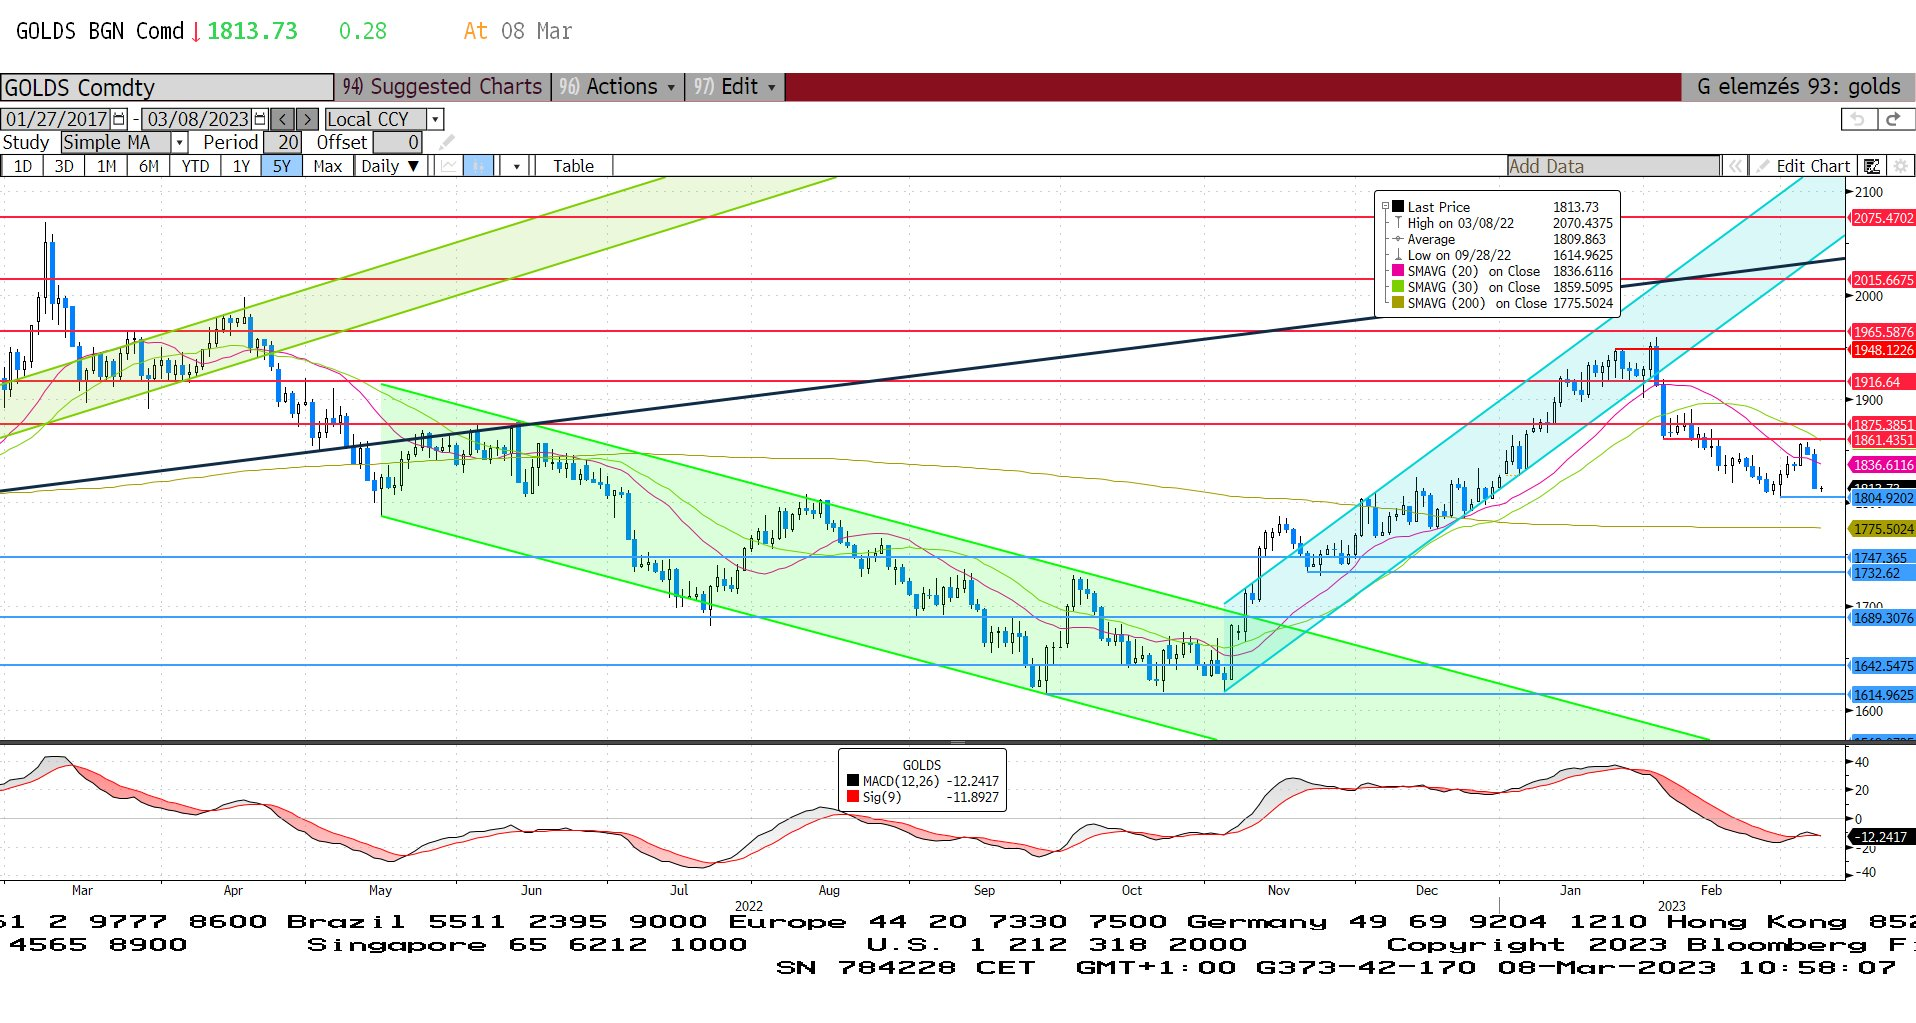
Task: Click the -12.2417 MACD value label
Action: coord(1882,837)
